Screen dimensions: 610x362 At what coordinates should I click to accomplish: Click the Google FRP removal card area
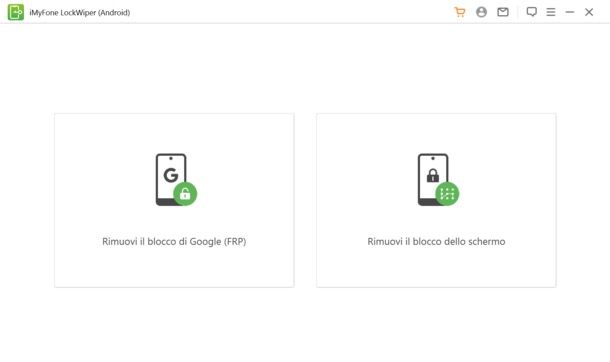pos(174,200)
